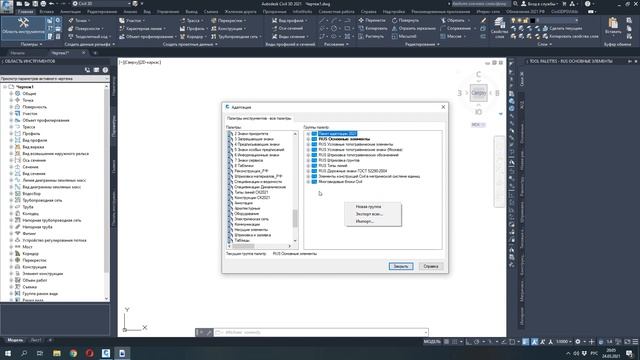Click the Вставить (Paste) ribbon button

click(x=613, y=26)
